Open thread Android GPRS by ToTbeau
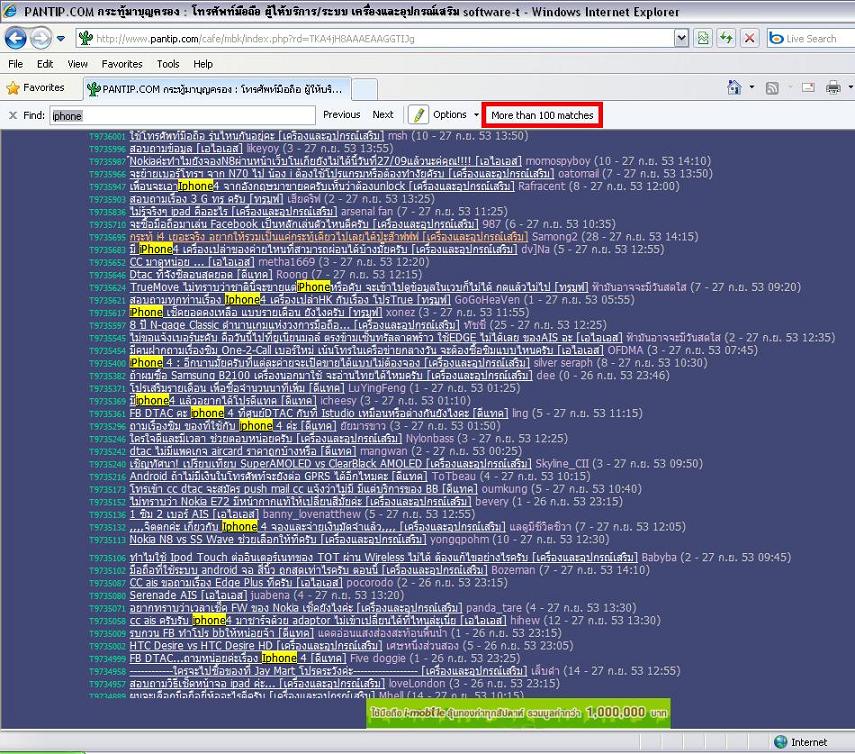Viewport: 855px width, 754px height. click(x=279, y=476)
